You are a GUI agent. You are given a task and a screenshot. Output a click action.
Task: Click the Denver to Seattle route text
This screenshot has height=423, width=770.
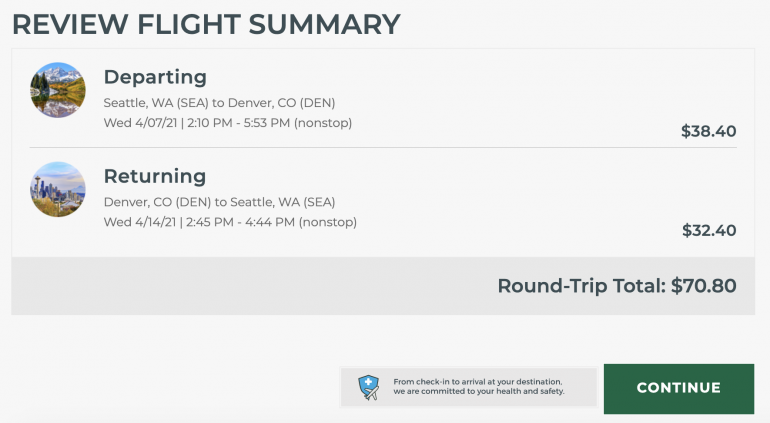point(219,202)
